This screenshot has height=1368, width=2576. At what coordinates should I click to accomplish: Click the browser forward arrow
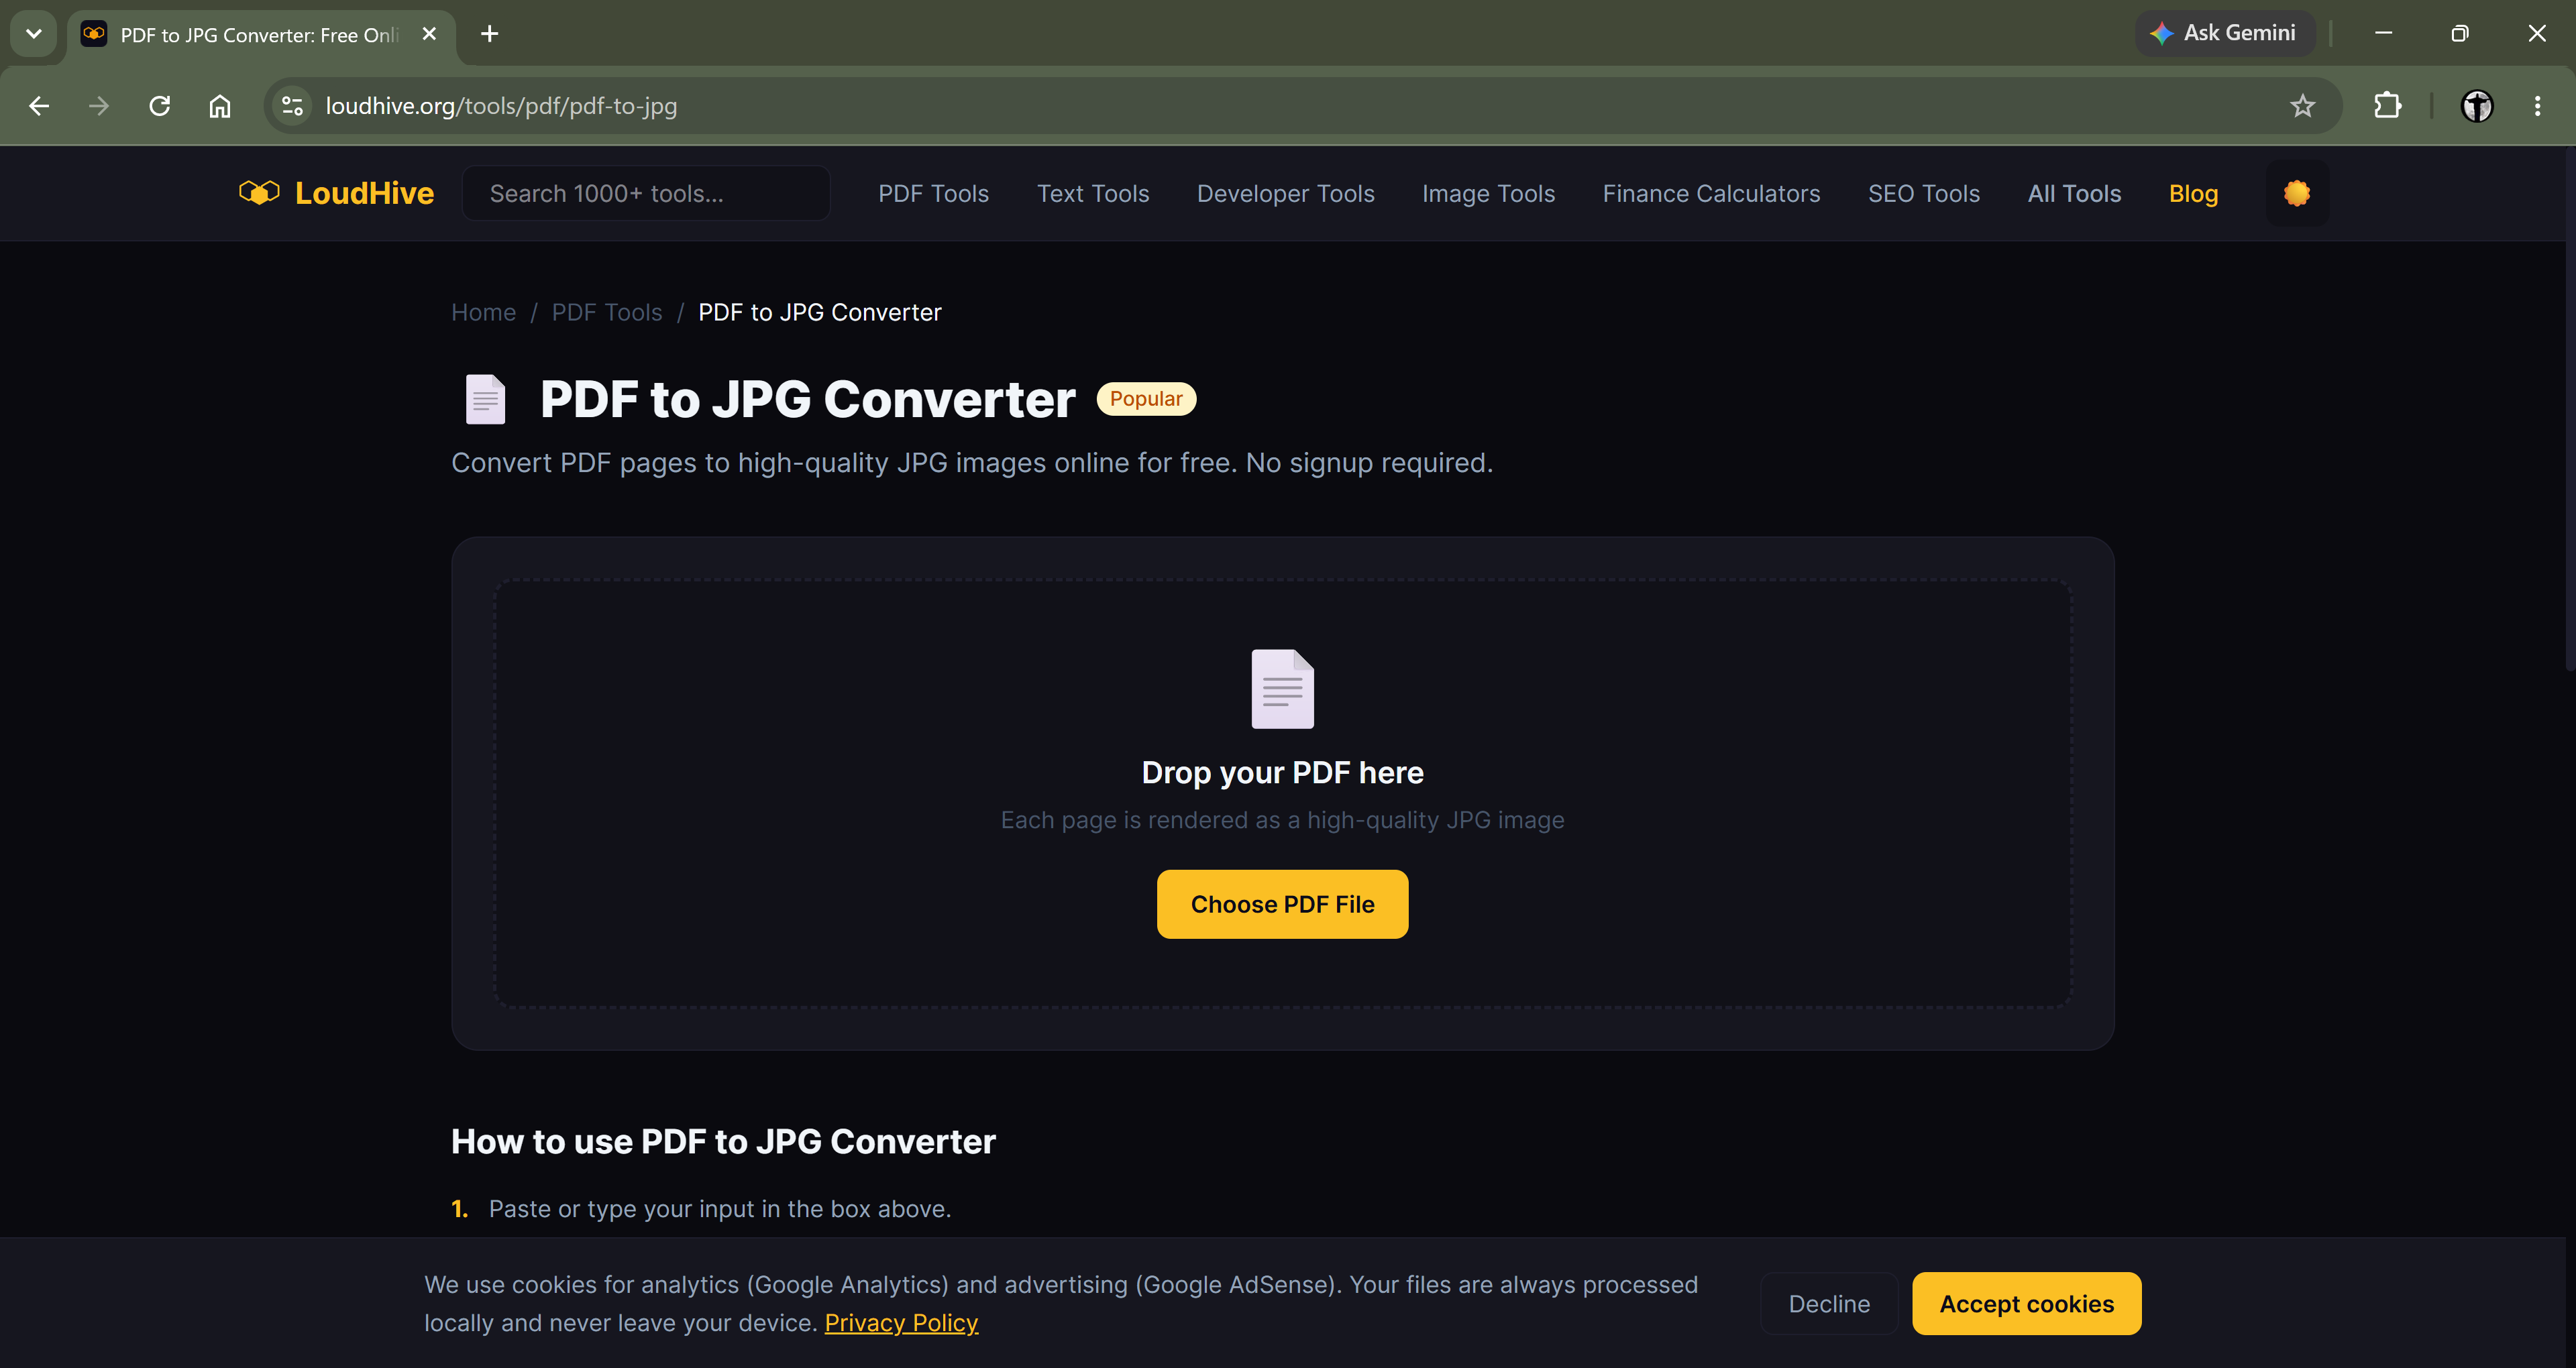click(x=99, y=106)
